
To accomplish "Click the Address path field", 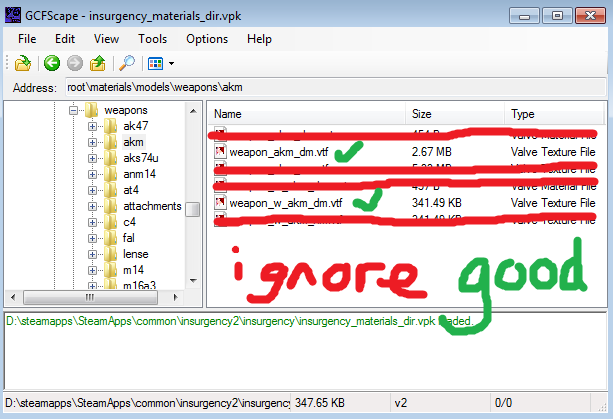I will [x=335, y=87].
